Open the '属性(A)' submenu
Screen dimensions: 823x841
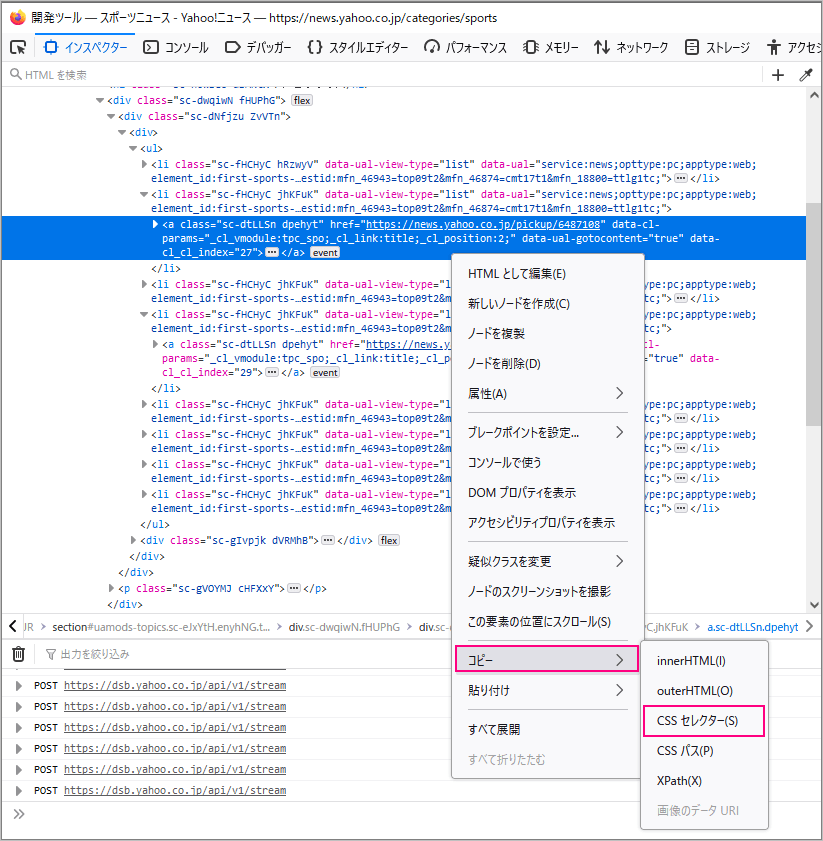(548, 394)
